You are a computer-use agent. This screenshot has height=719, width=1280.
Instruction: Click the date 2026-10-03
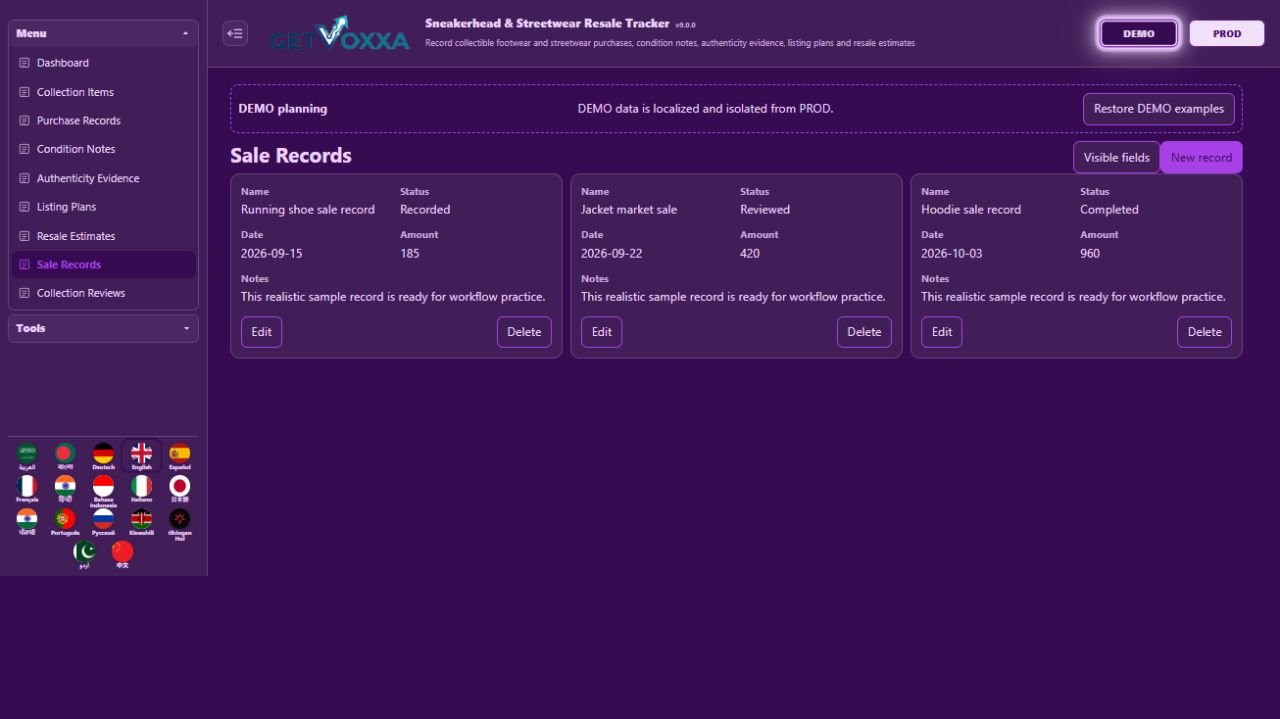[x=951, y=254]
